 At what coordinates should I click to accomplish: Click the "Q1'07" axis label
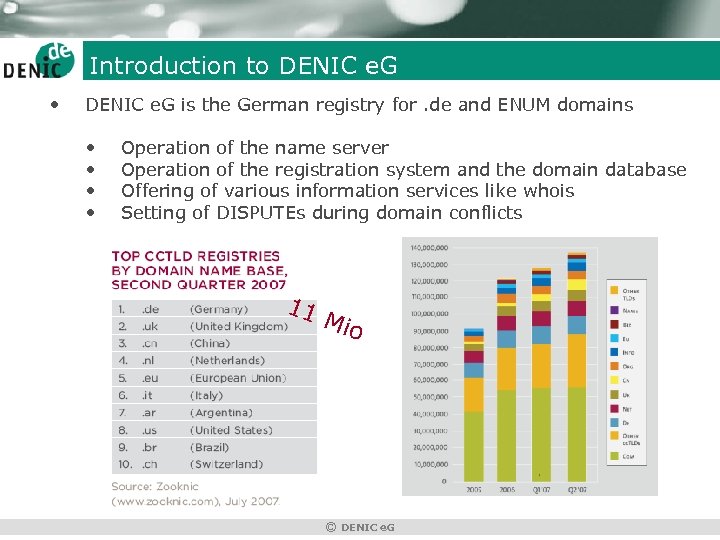[x=541, y=490]
